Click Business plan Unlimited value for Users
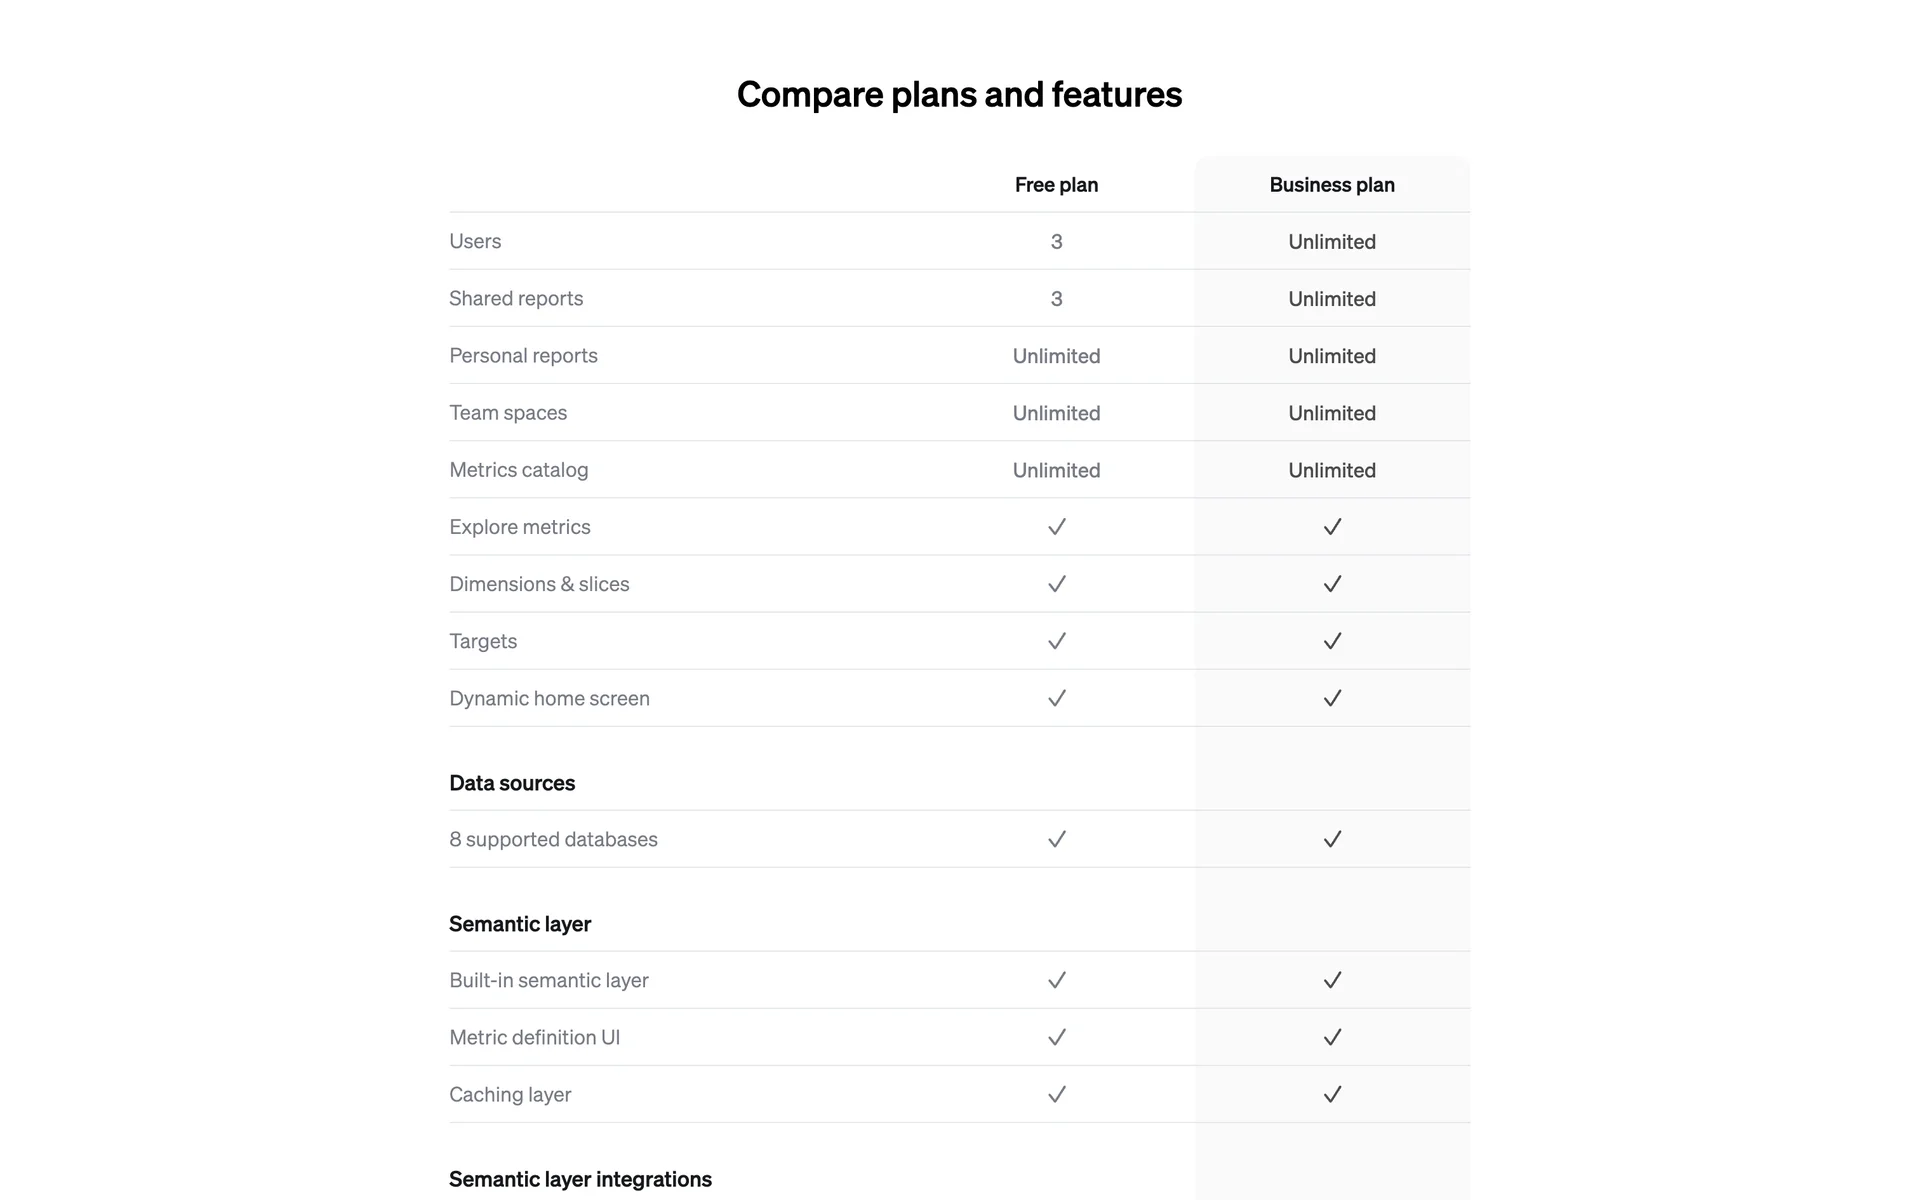This screenshot has height=1200, width=1920. pos(1332,242)
